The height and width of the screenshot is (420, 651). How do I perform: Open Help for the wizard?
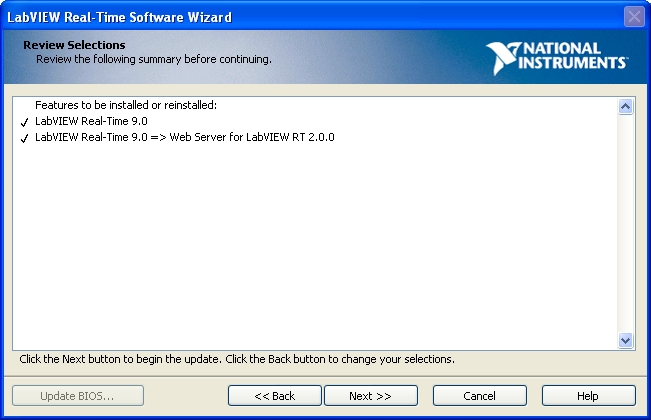588,396
